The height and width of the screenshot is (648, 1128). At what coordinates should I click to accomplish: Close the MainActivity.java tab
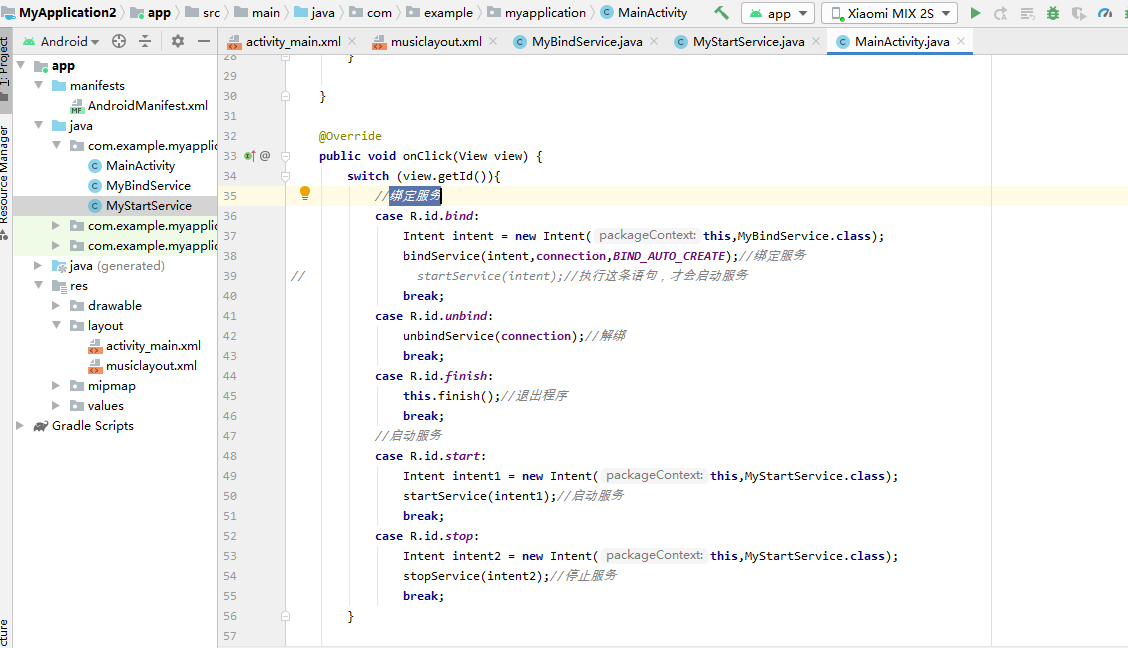[x=961, y=42]
